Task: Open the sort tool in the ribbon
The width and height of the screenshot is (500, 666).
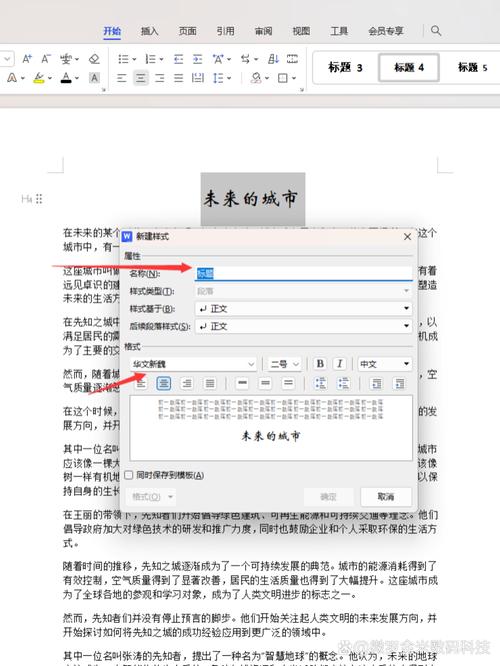Action: (273, 59)
